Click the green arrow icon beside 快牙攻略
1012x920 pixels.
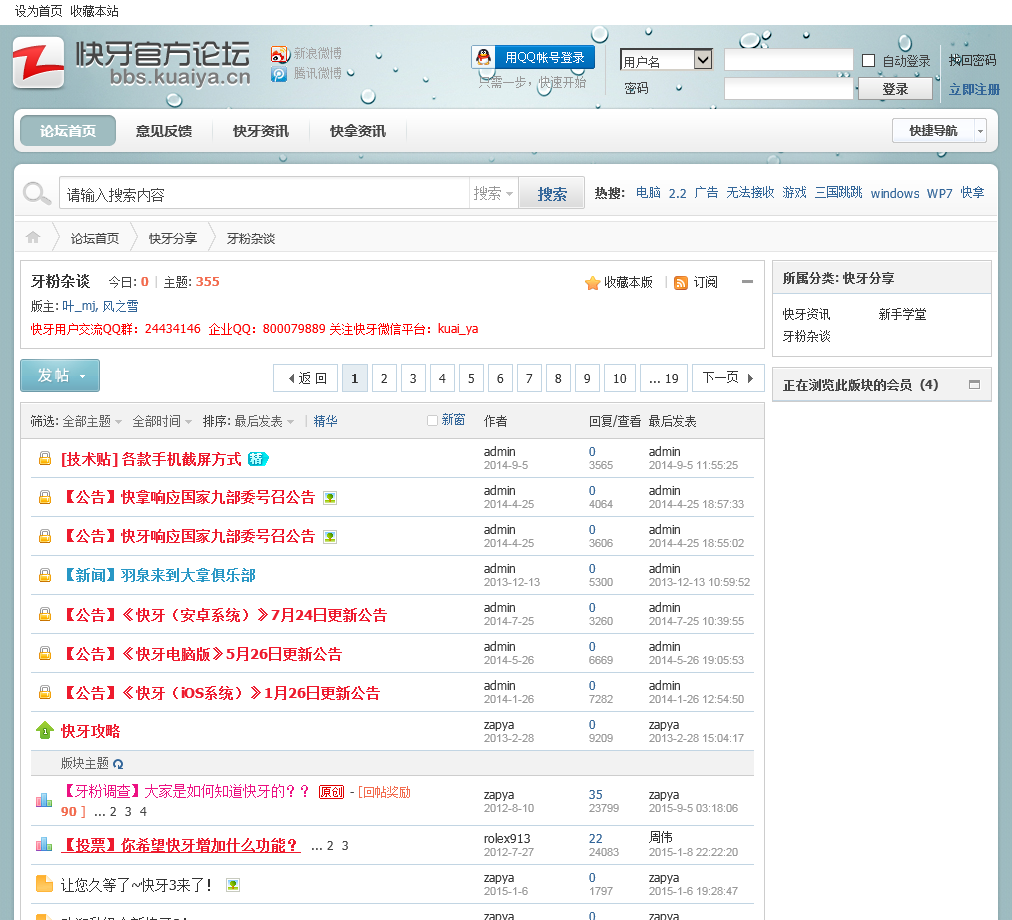[x=44, y=731]
